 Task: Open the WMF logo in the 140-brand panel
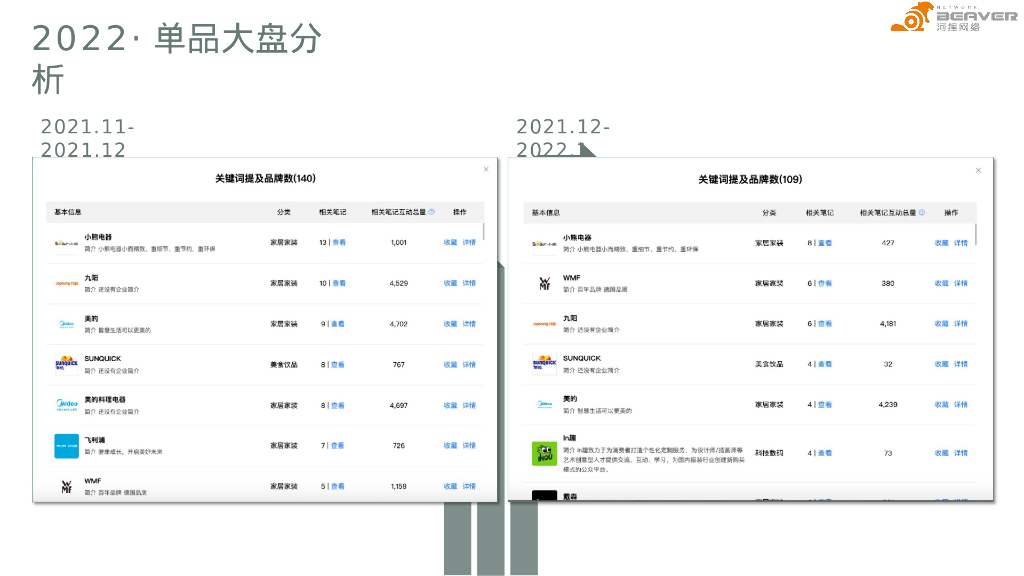[67, 487]
